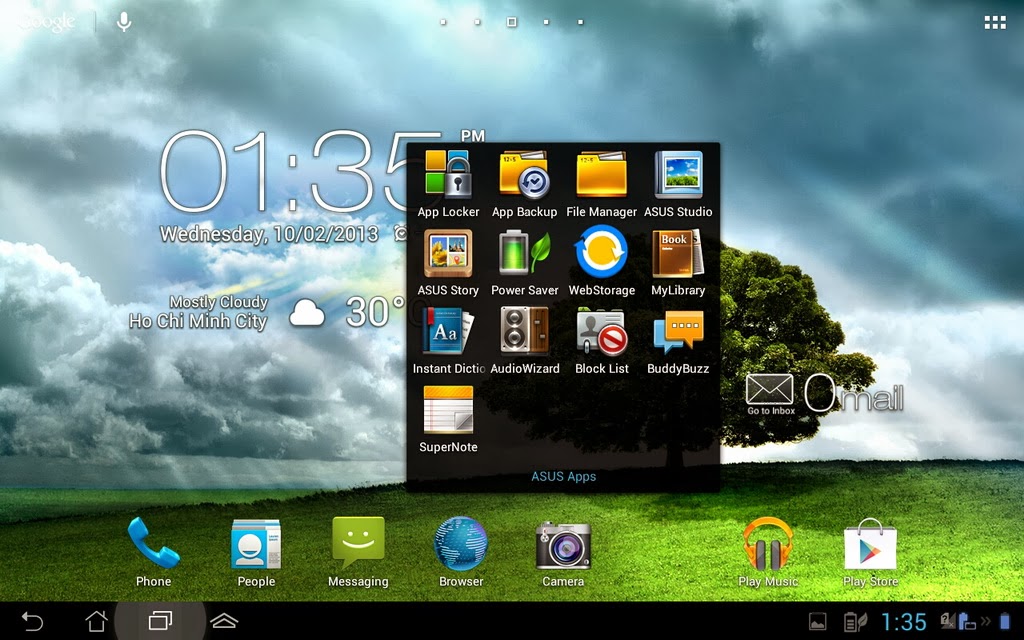Screen dimensions: 1024x640
Task: Open WebStorage
Action: (601, 252)
